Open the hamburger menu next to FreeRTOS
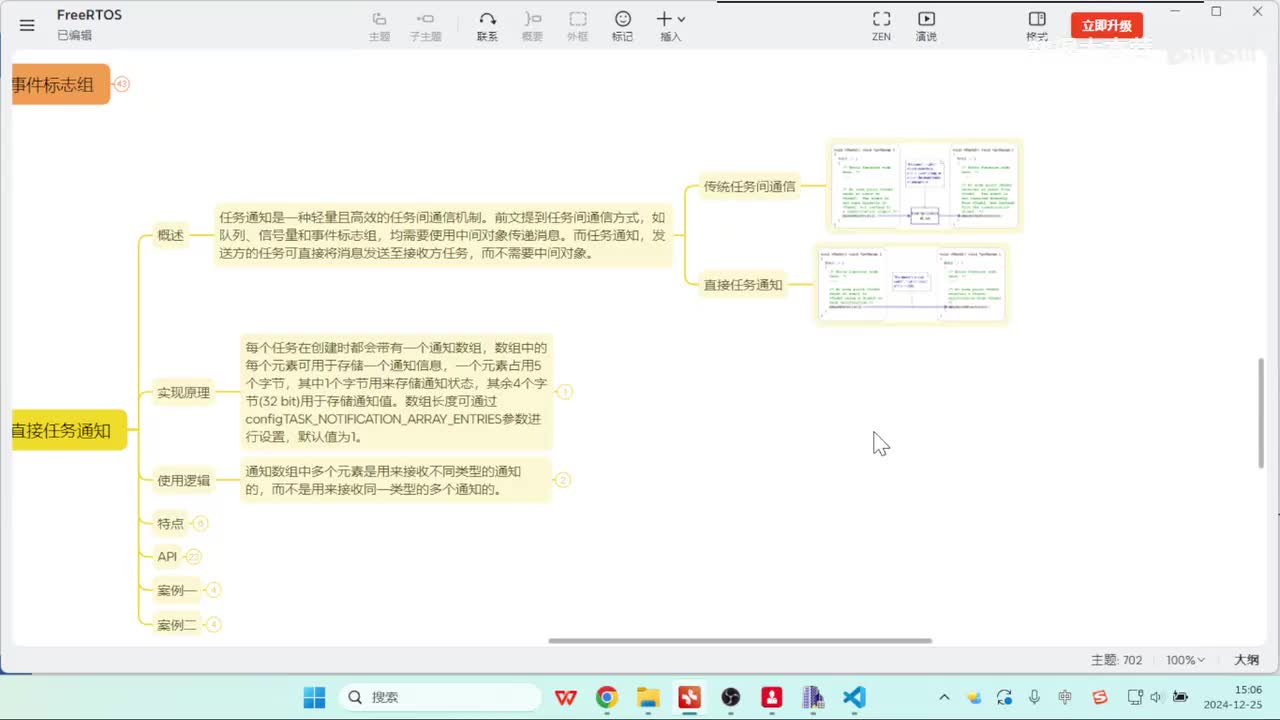The image size is (1280, 720). [27, 25]
